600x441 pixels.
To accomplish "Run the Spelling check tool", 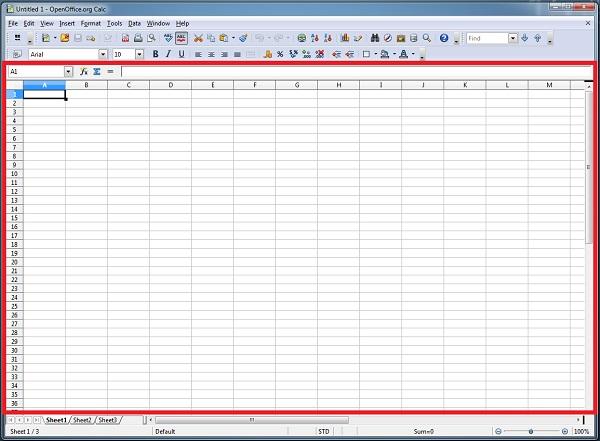I will click(x=168, y=38).
